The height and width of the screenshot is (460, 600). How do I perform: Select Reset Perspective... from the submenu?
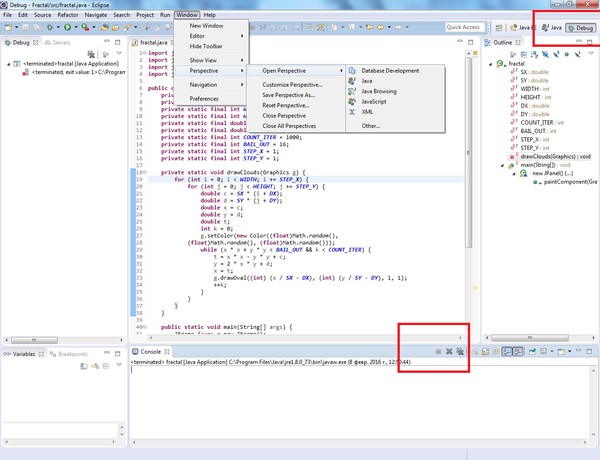coord(285,104)
